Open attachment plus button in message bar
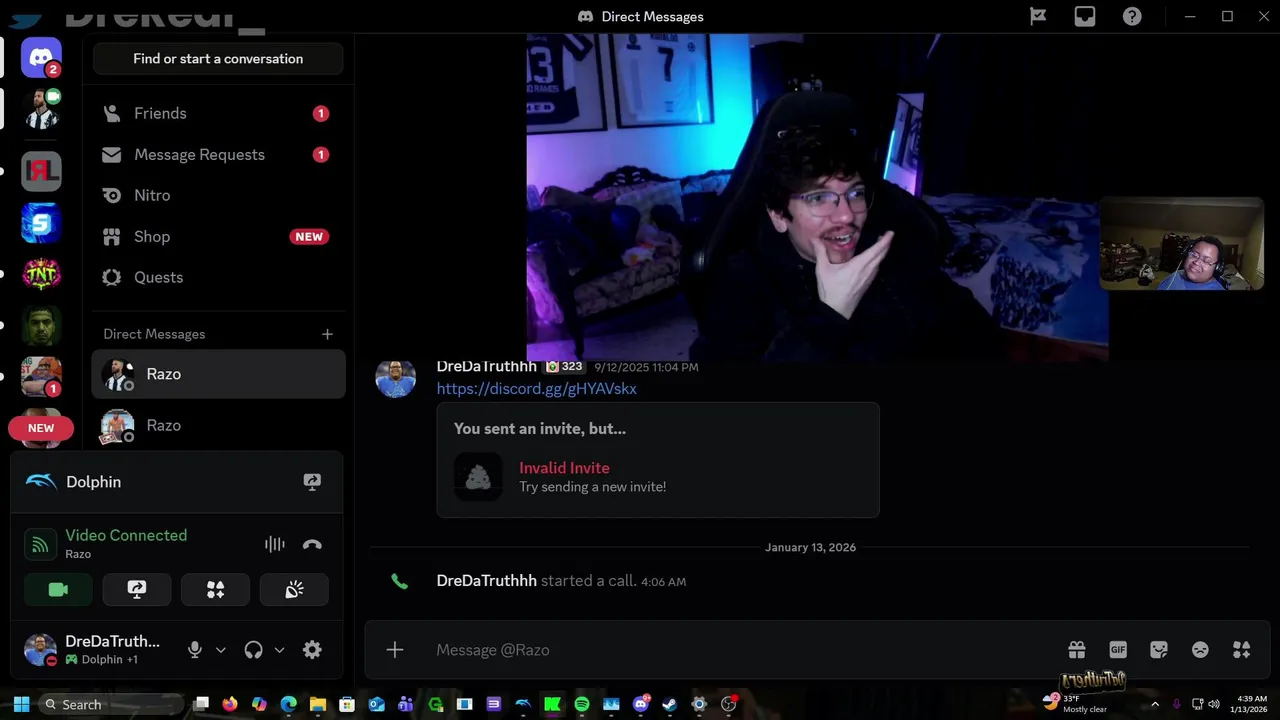This screenshot has height=720, width=1280. click(x=395, y=650)
